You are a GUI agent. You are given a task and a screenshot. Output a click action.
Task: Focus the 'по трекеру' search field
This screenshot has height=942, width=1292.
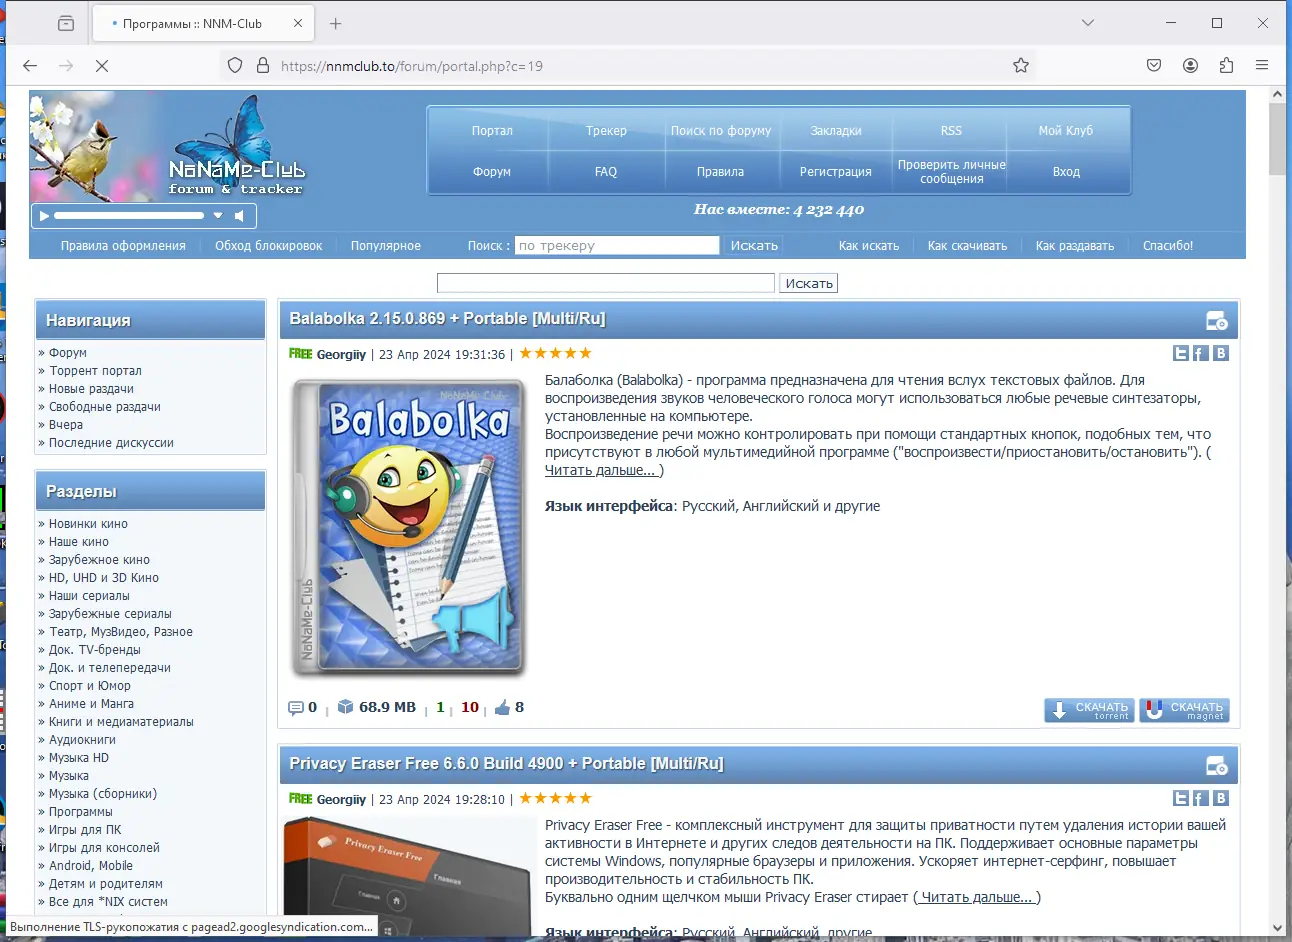tap(617, 245)
